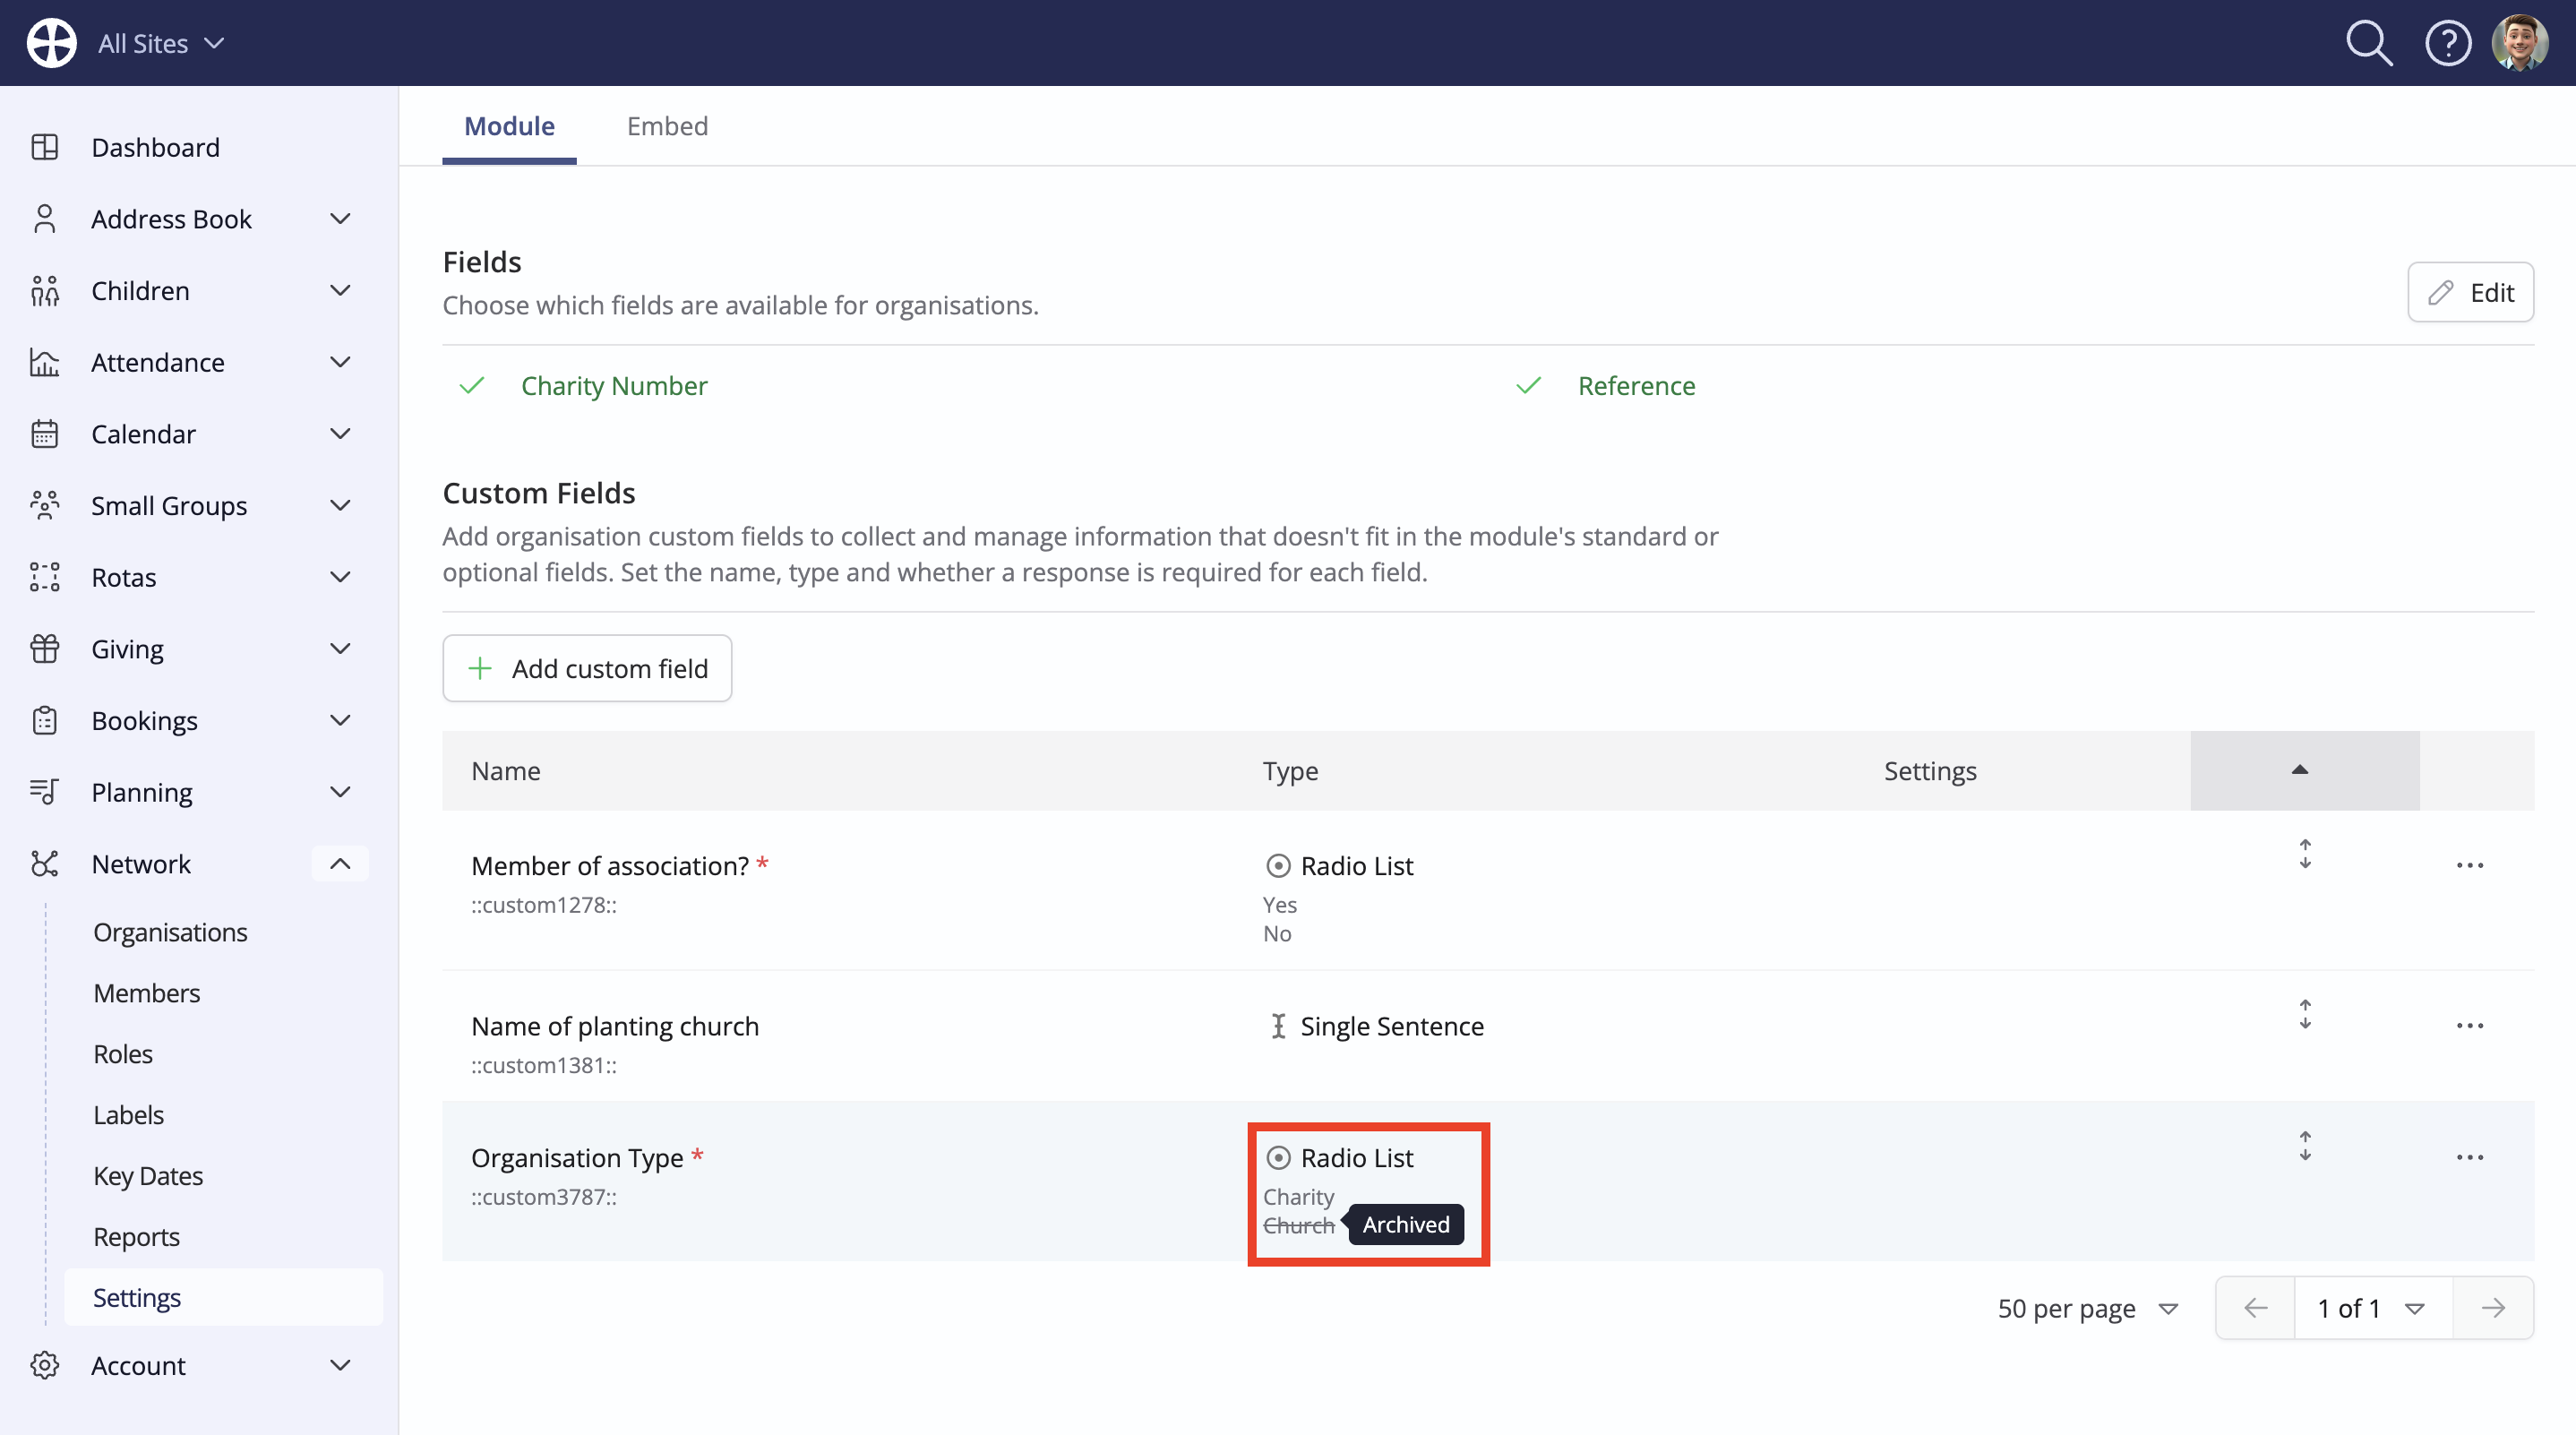Click the Calendar icon in sidebar
Viewport: 2576px width, 1435px height.
[x=45, y=434]
